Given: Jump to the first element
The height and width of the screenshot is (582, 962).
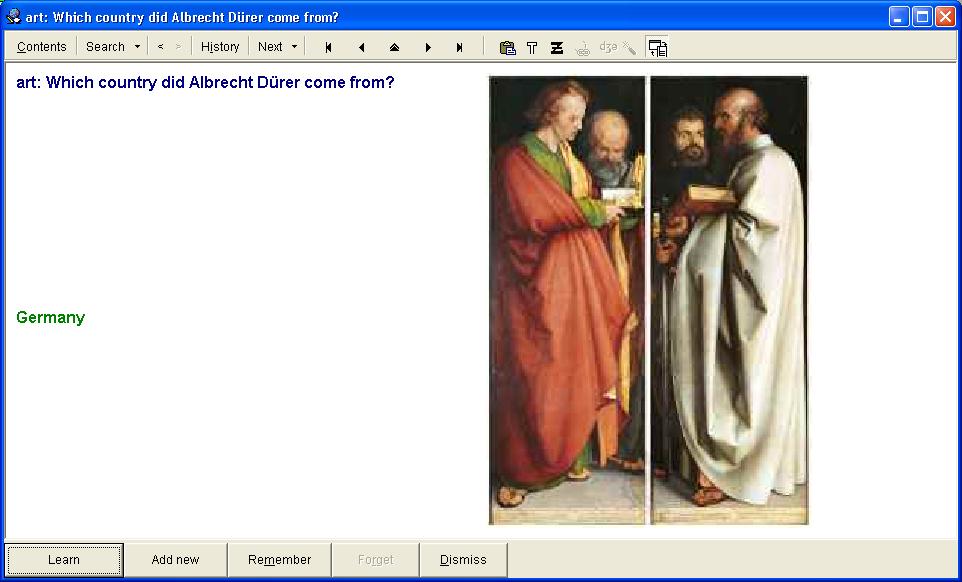Looking at the screenshot, I should [x=328, y=47].
